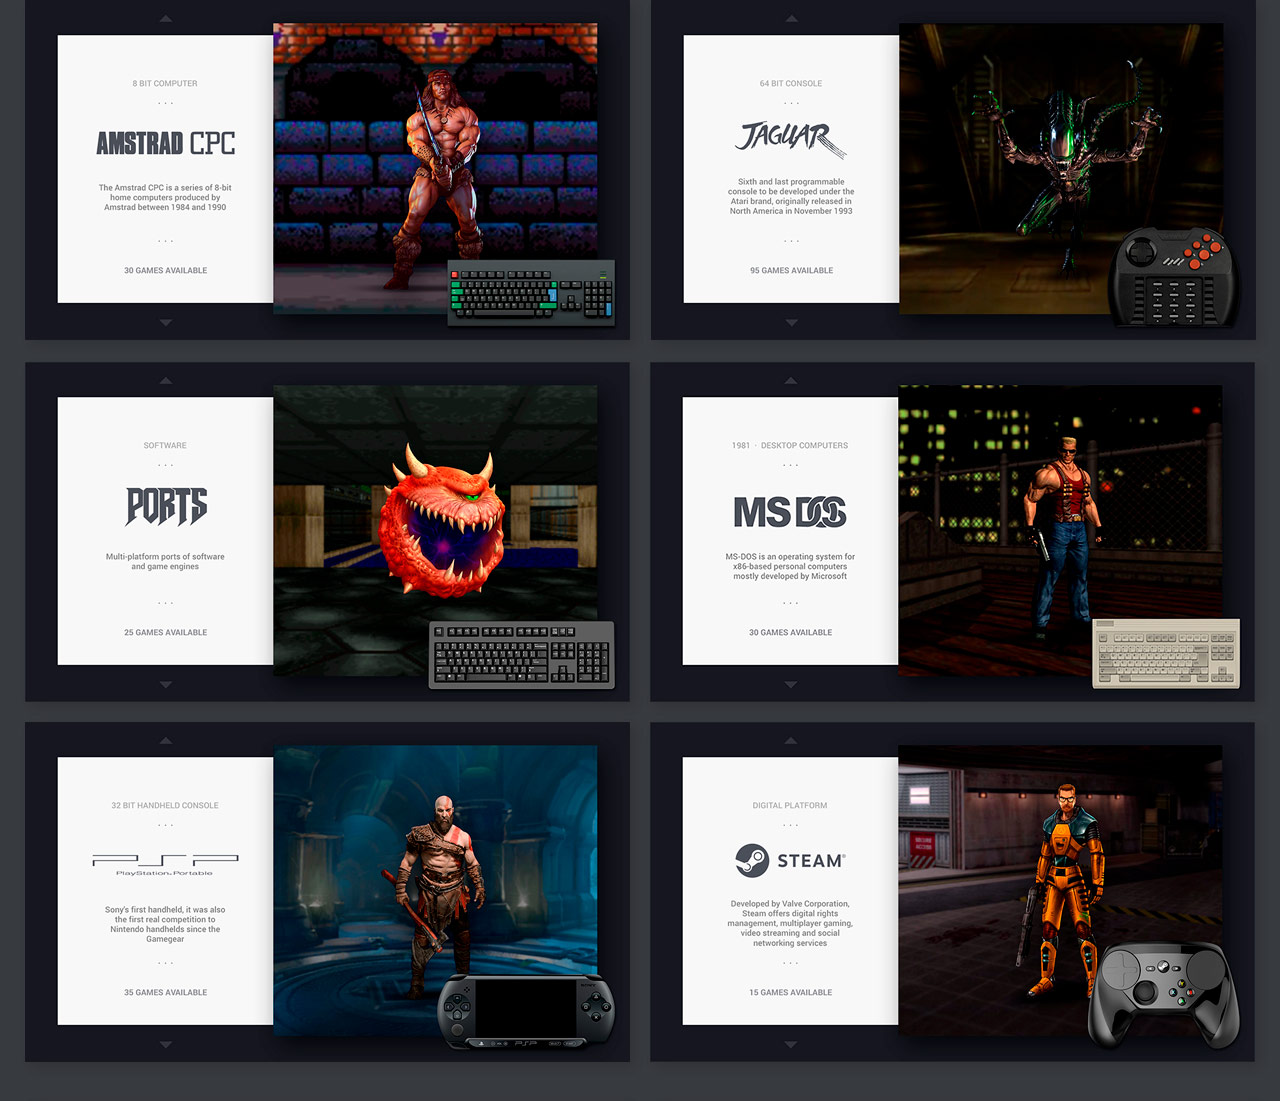Viewport: 1280px width, 1101px height.
Task: Click the dark keyboard on Ports card
Action: [x=522, y=655]
